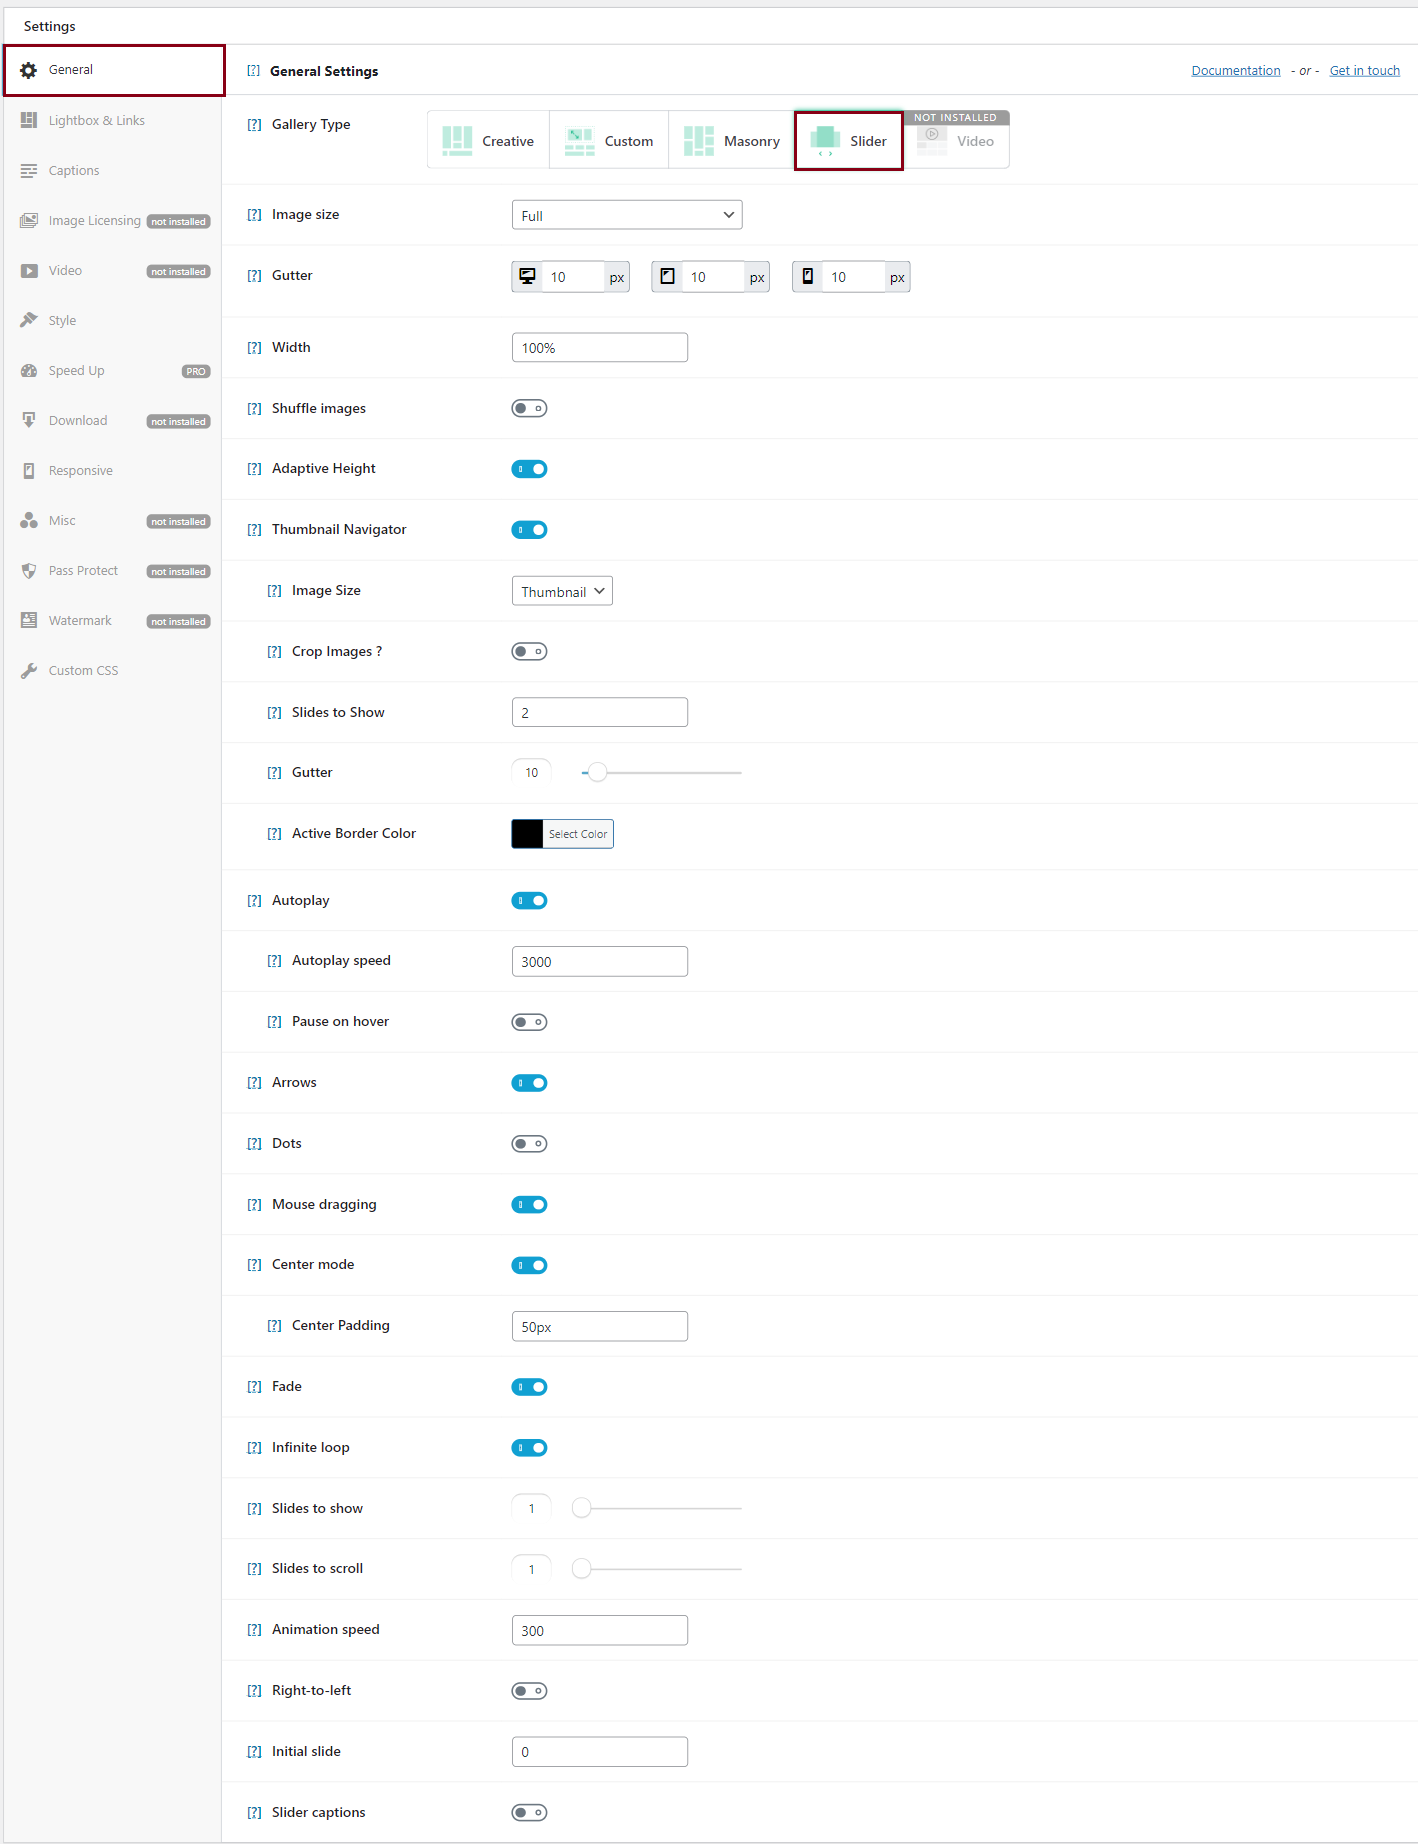Choose the Masonry gallery type icon
Viewport: 1418px width, 1844px height.
698,141
